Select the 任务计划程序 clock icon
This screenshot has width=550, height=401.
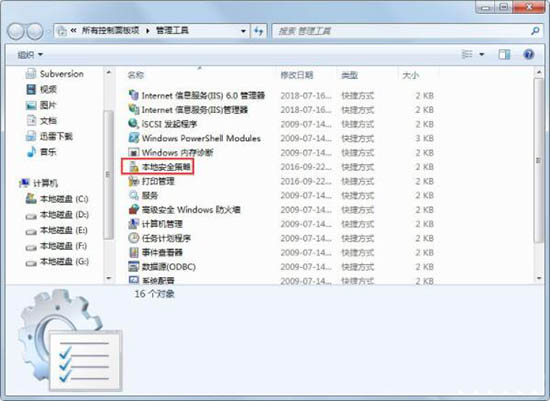point(134,238)
